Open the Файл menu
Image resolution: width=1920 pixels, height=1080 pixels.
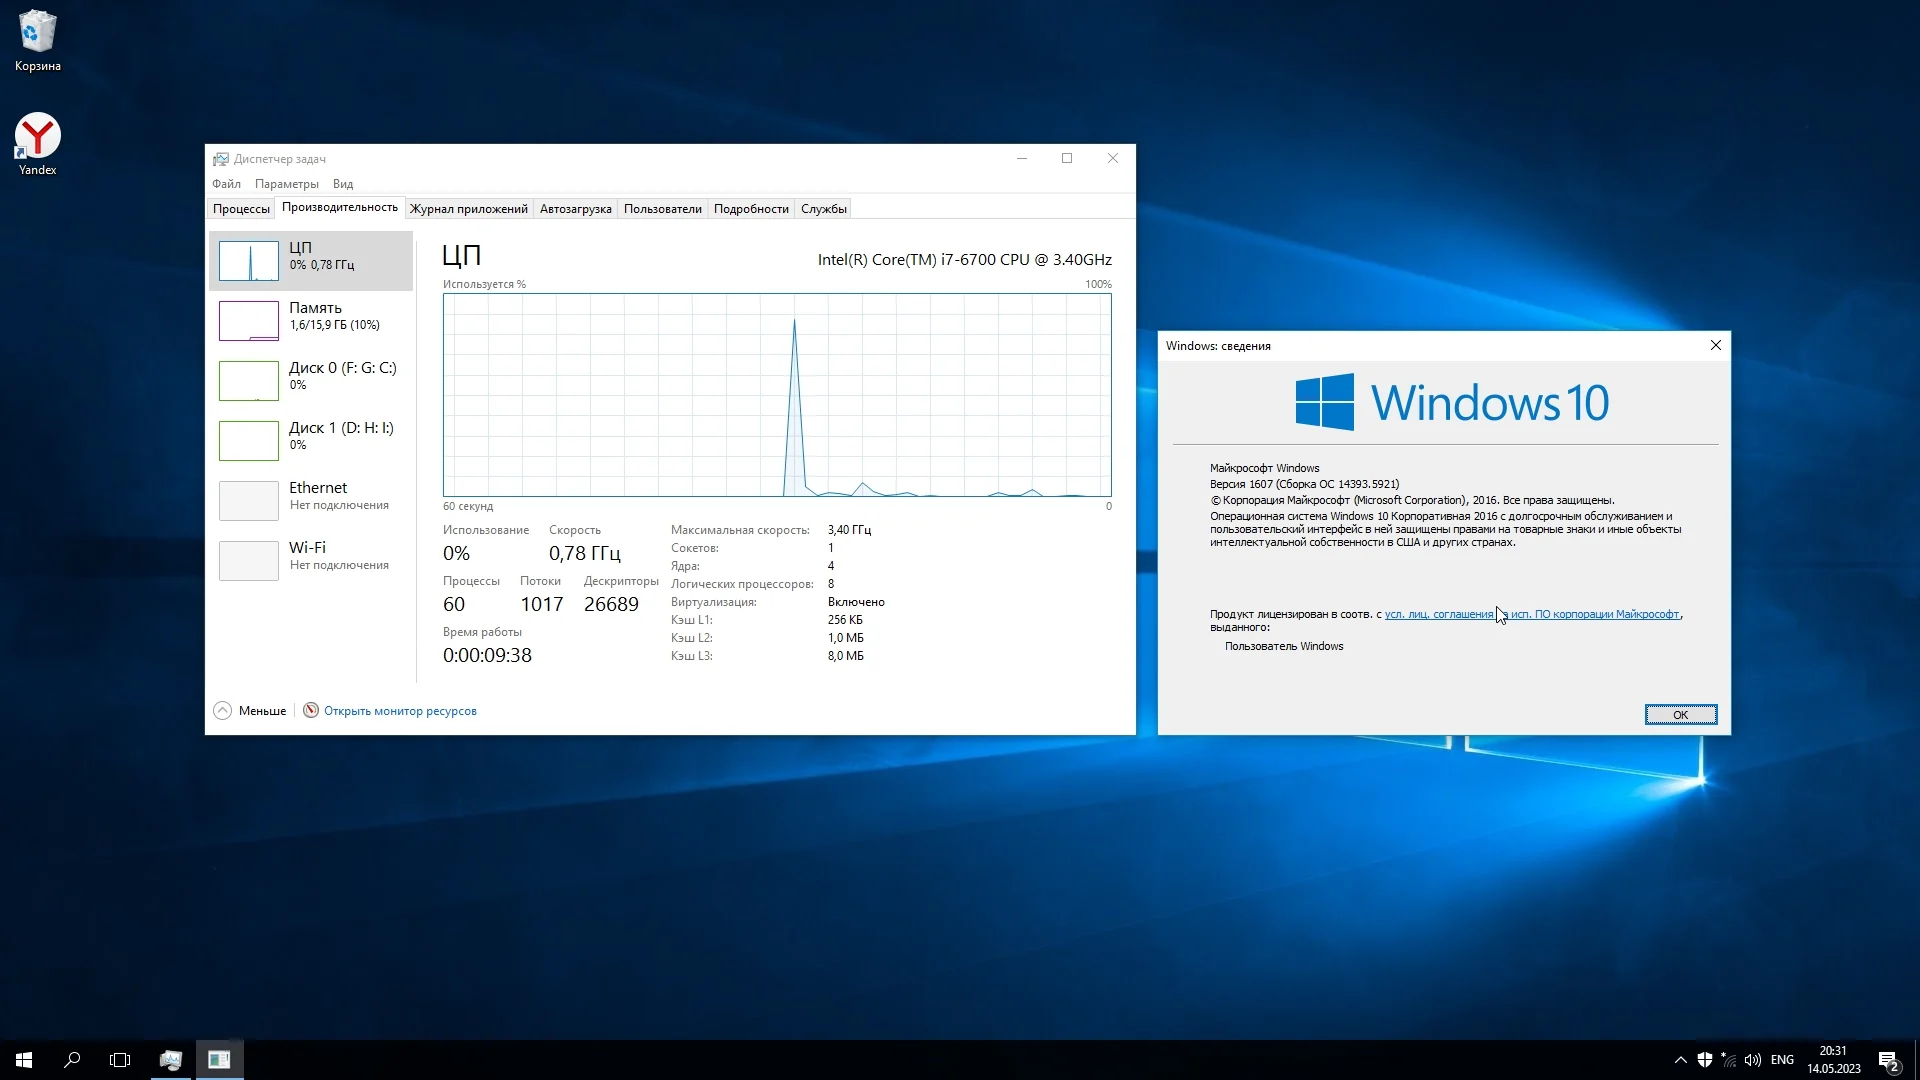coord(226,184)
